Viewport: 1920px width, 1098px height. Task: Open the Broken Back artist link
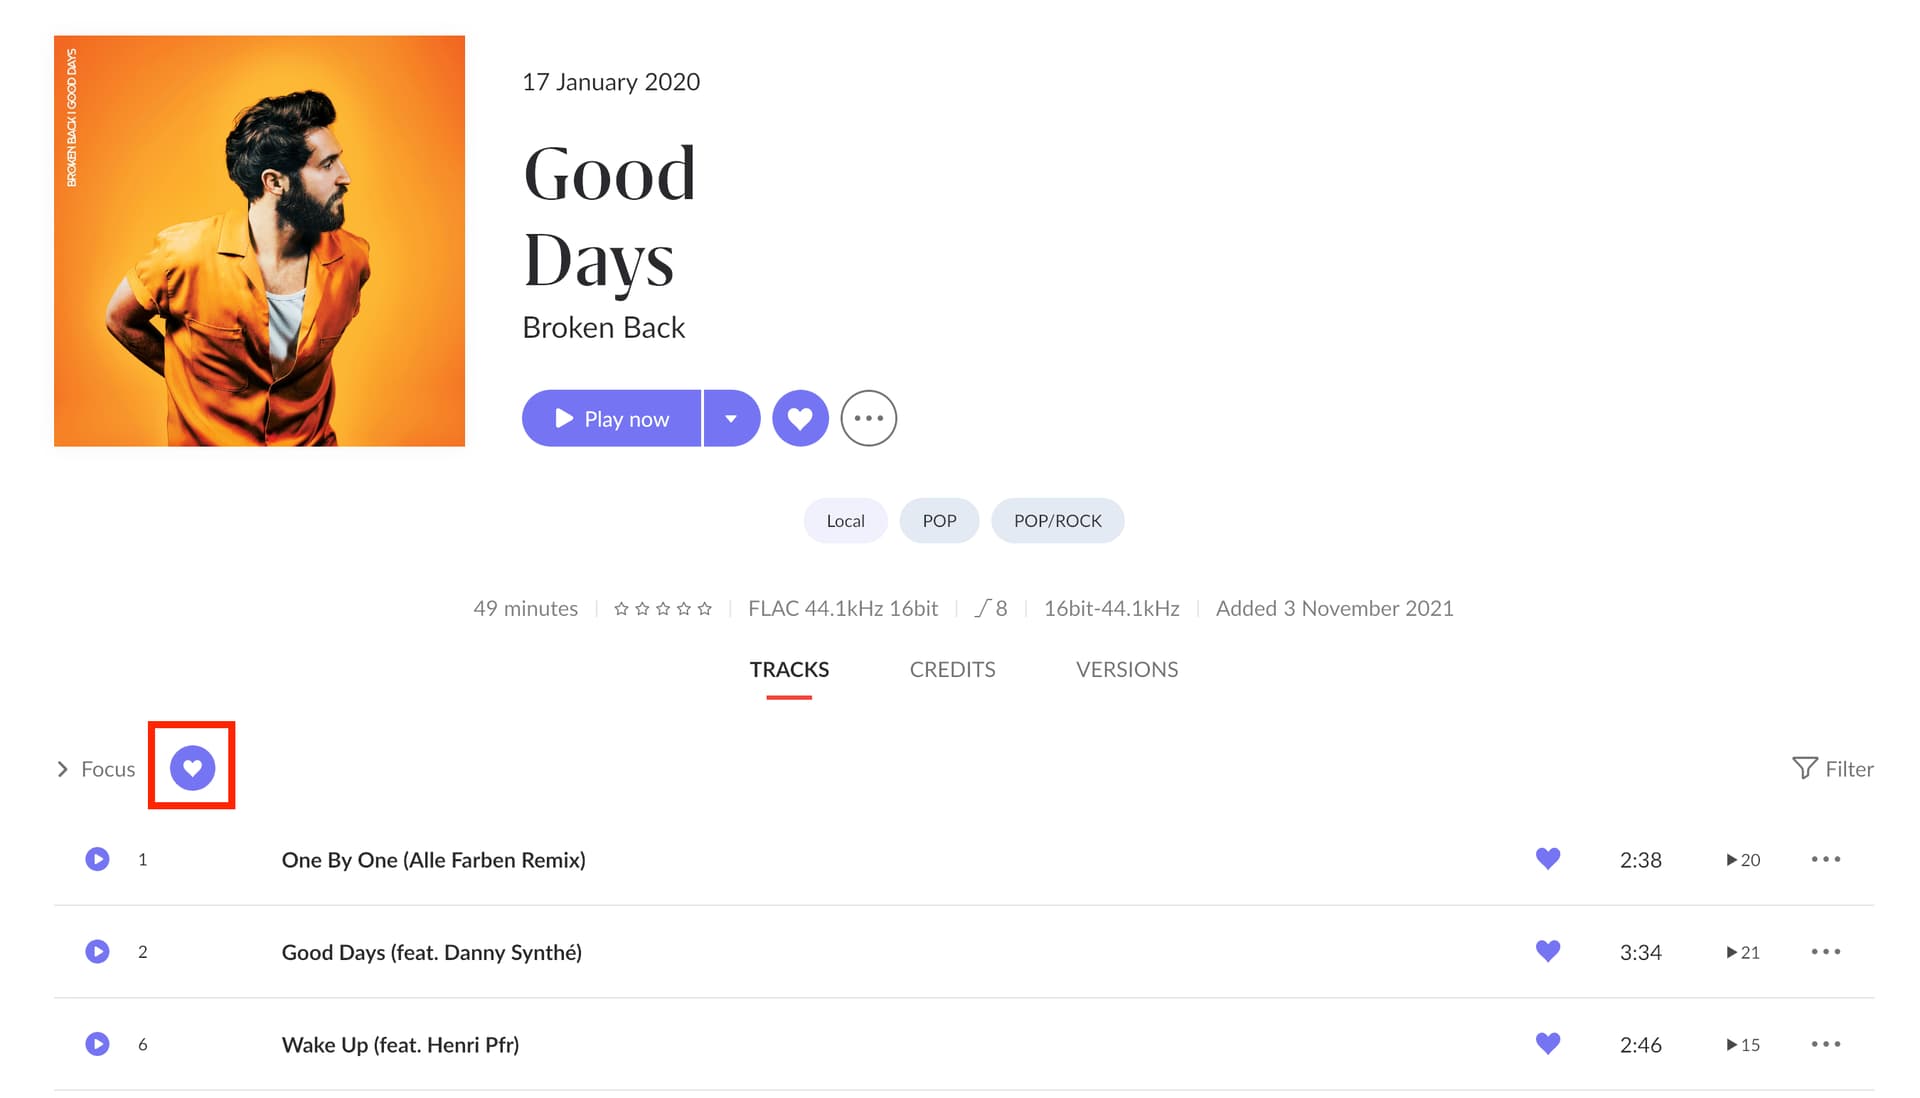[603, 327]
